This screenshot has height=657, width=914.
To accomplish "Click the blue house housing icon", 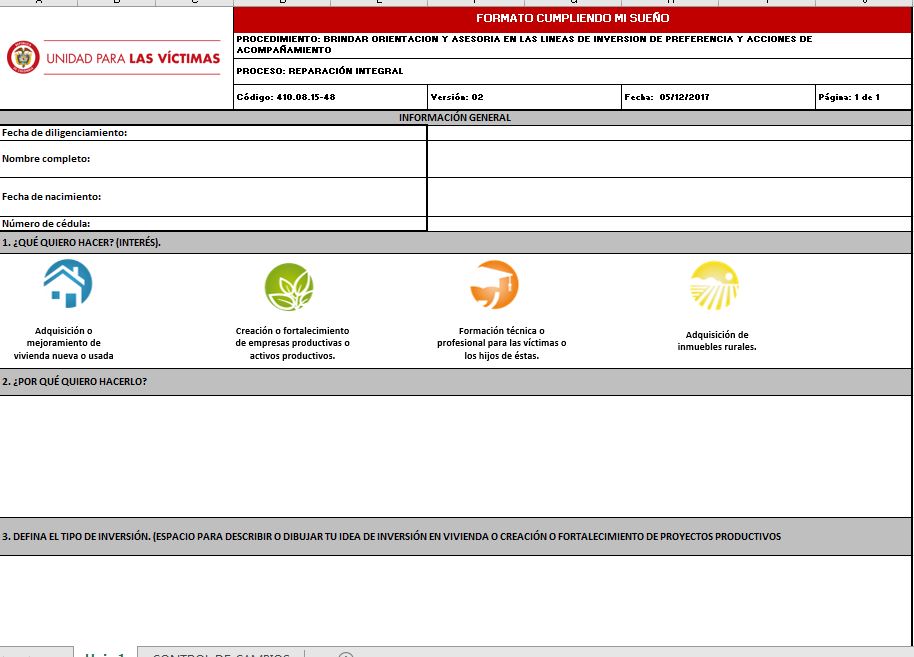I will pos(68,283).
